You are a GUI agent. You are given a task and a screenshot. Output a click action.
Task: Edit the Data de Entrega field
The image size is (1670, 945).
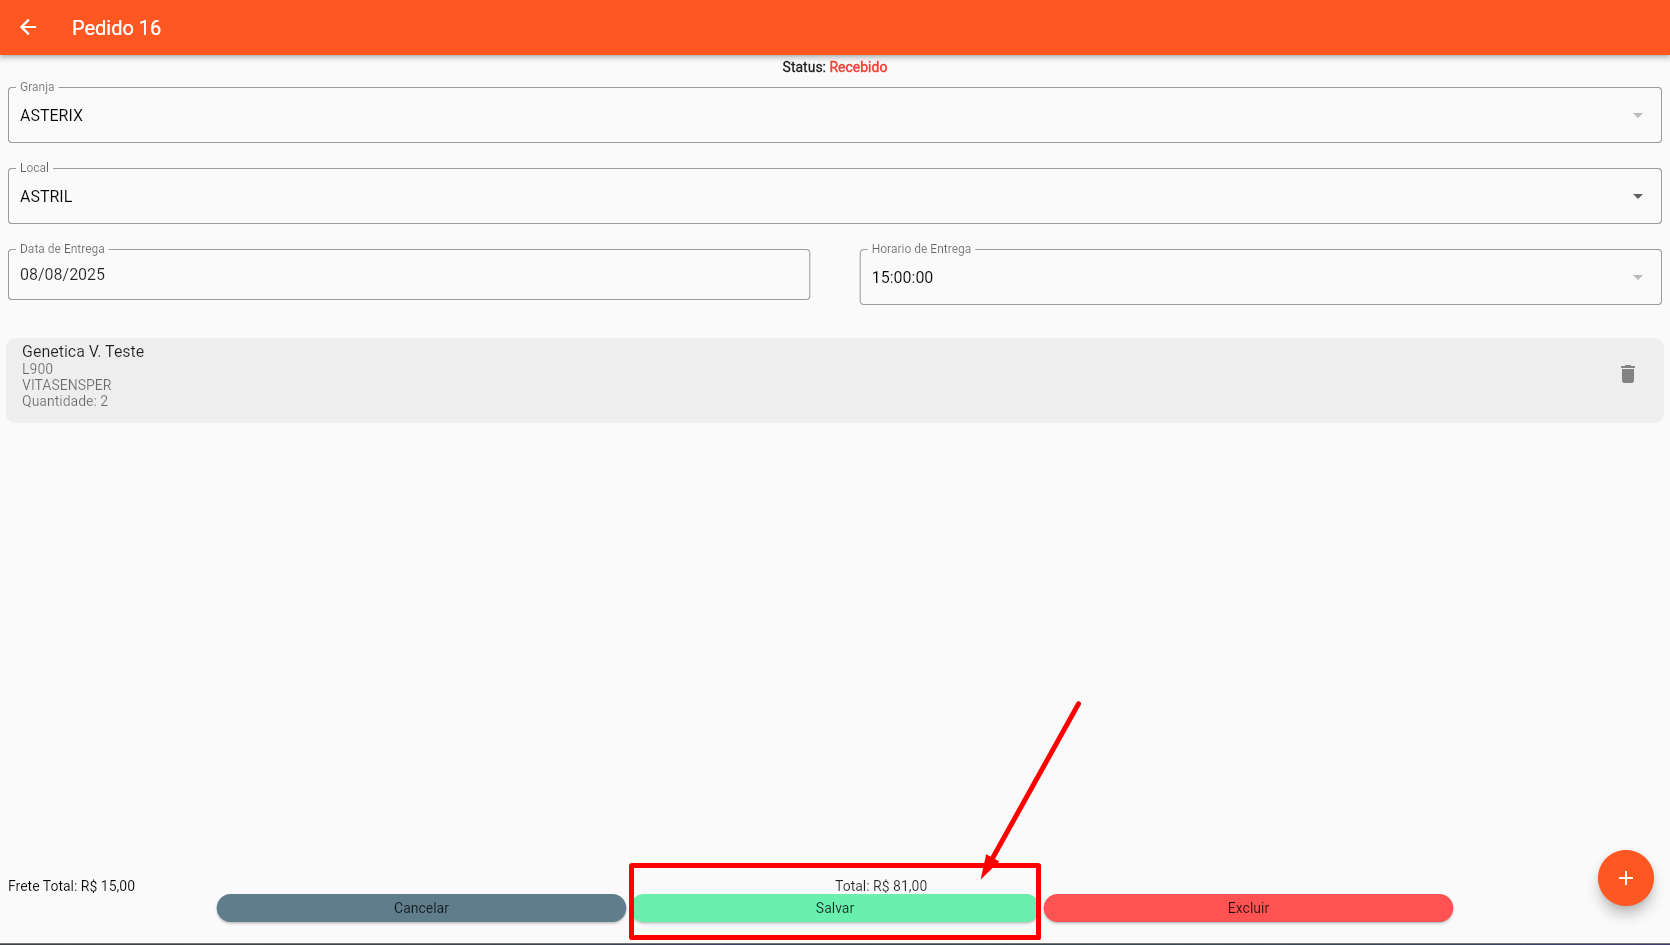tap(408, 275)
